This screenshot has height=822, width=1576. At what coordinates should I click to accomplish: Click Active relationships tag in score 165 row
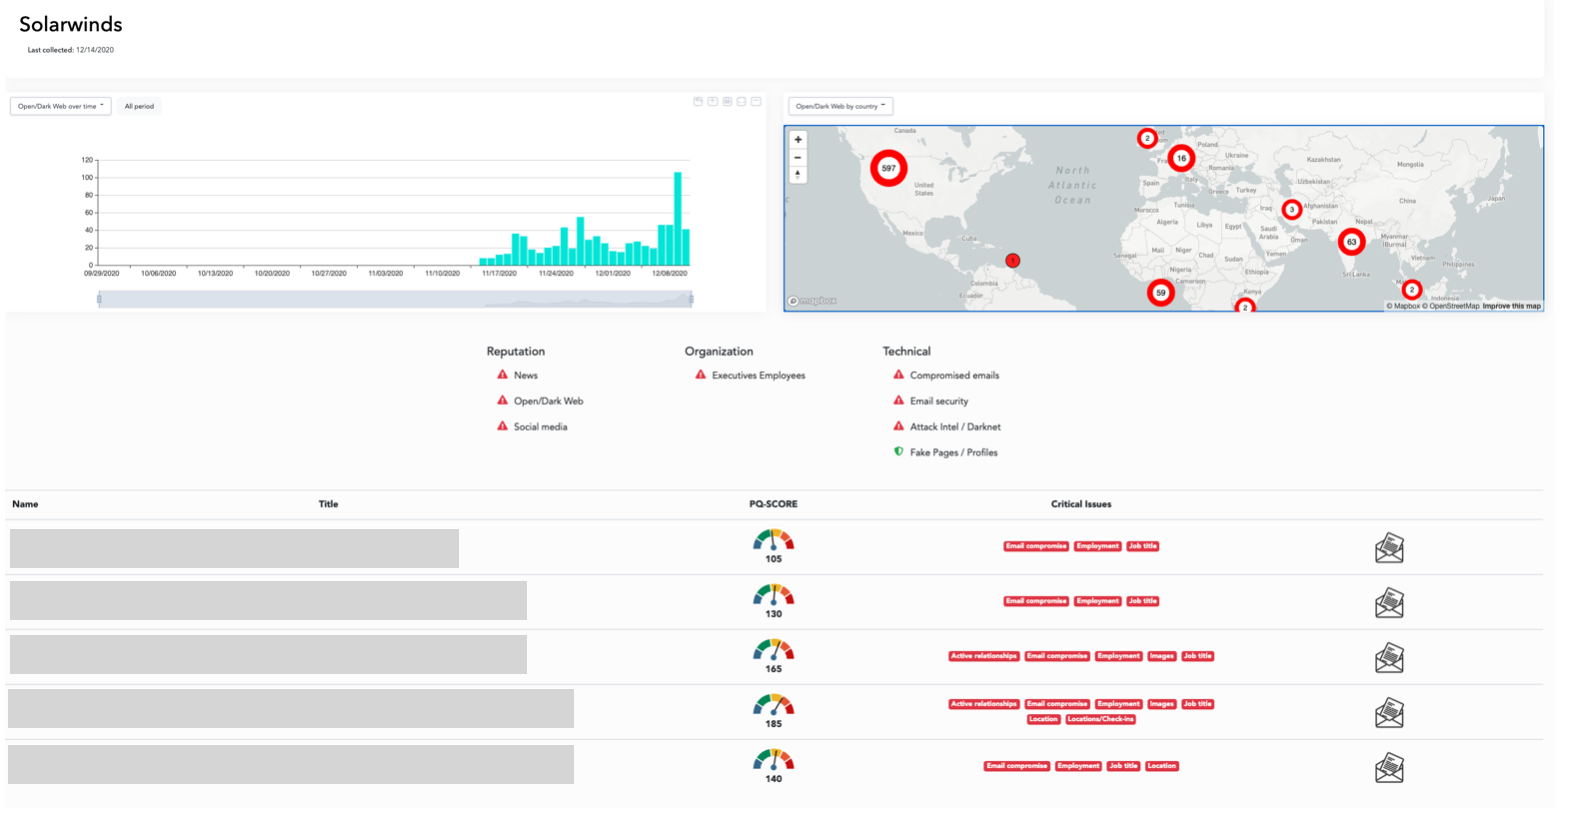point(984,656)
